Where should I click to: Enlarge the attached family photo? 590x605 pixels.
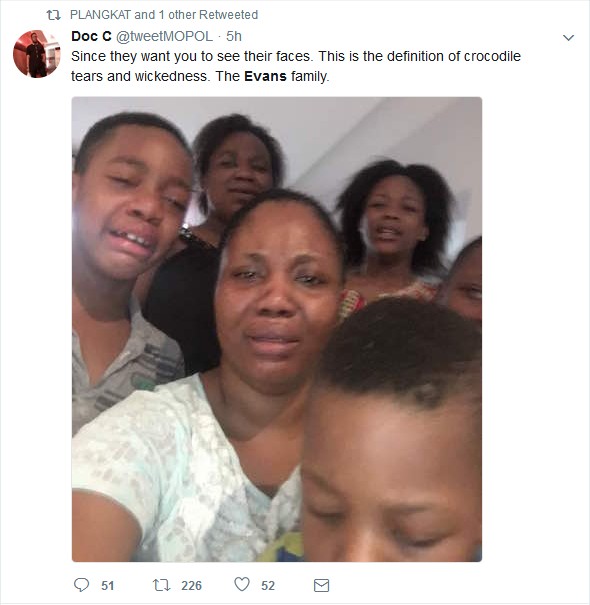tap(277, 329)
